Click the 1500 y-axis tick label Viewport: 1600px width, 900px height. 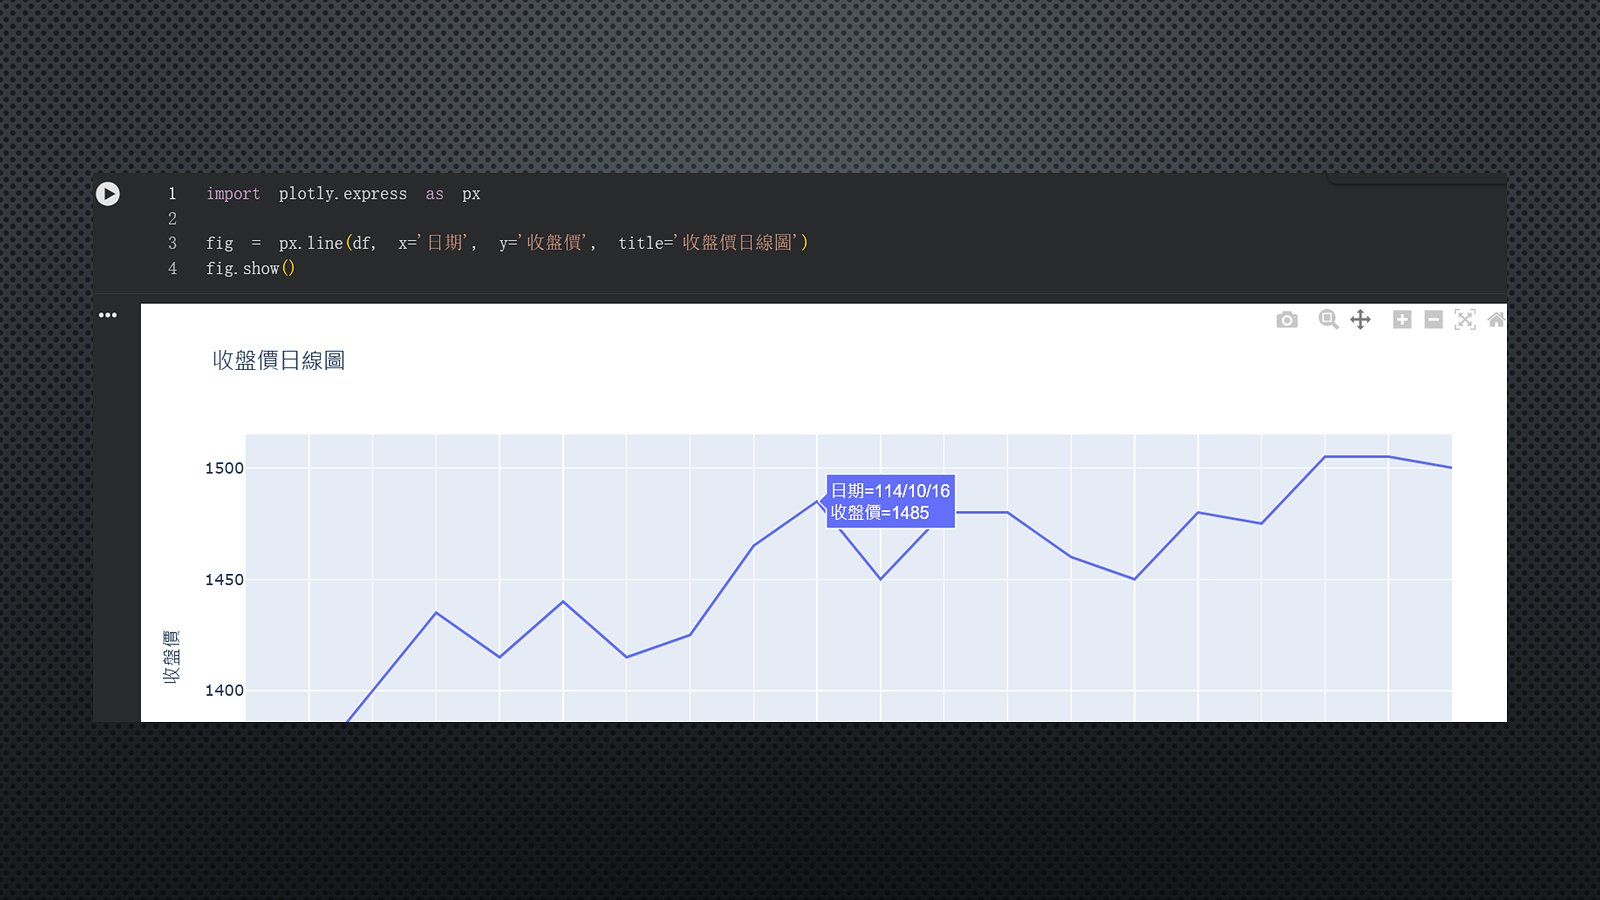click(224, 468)
